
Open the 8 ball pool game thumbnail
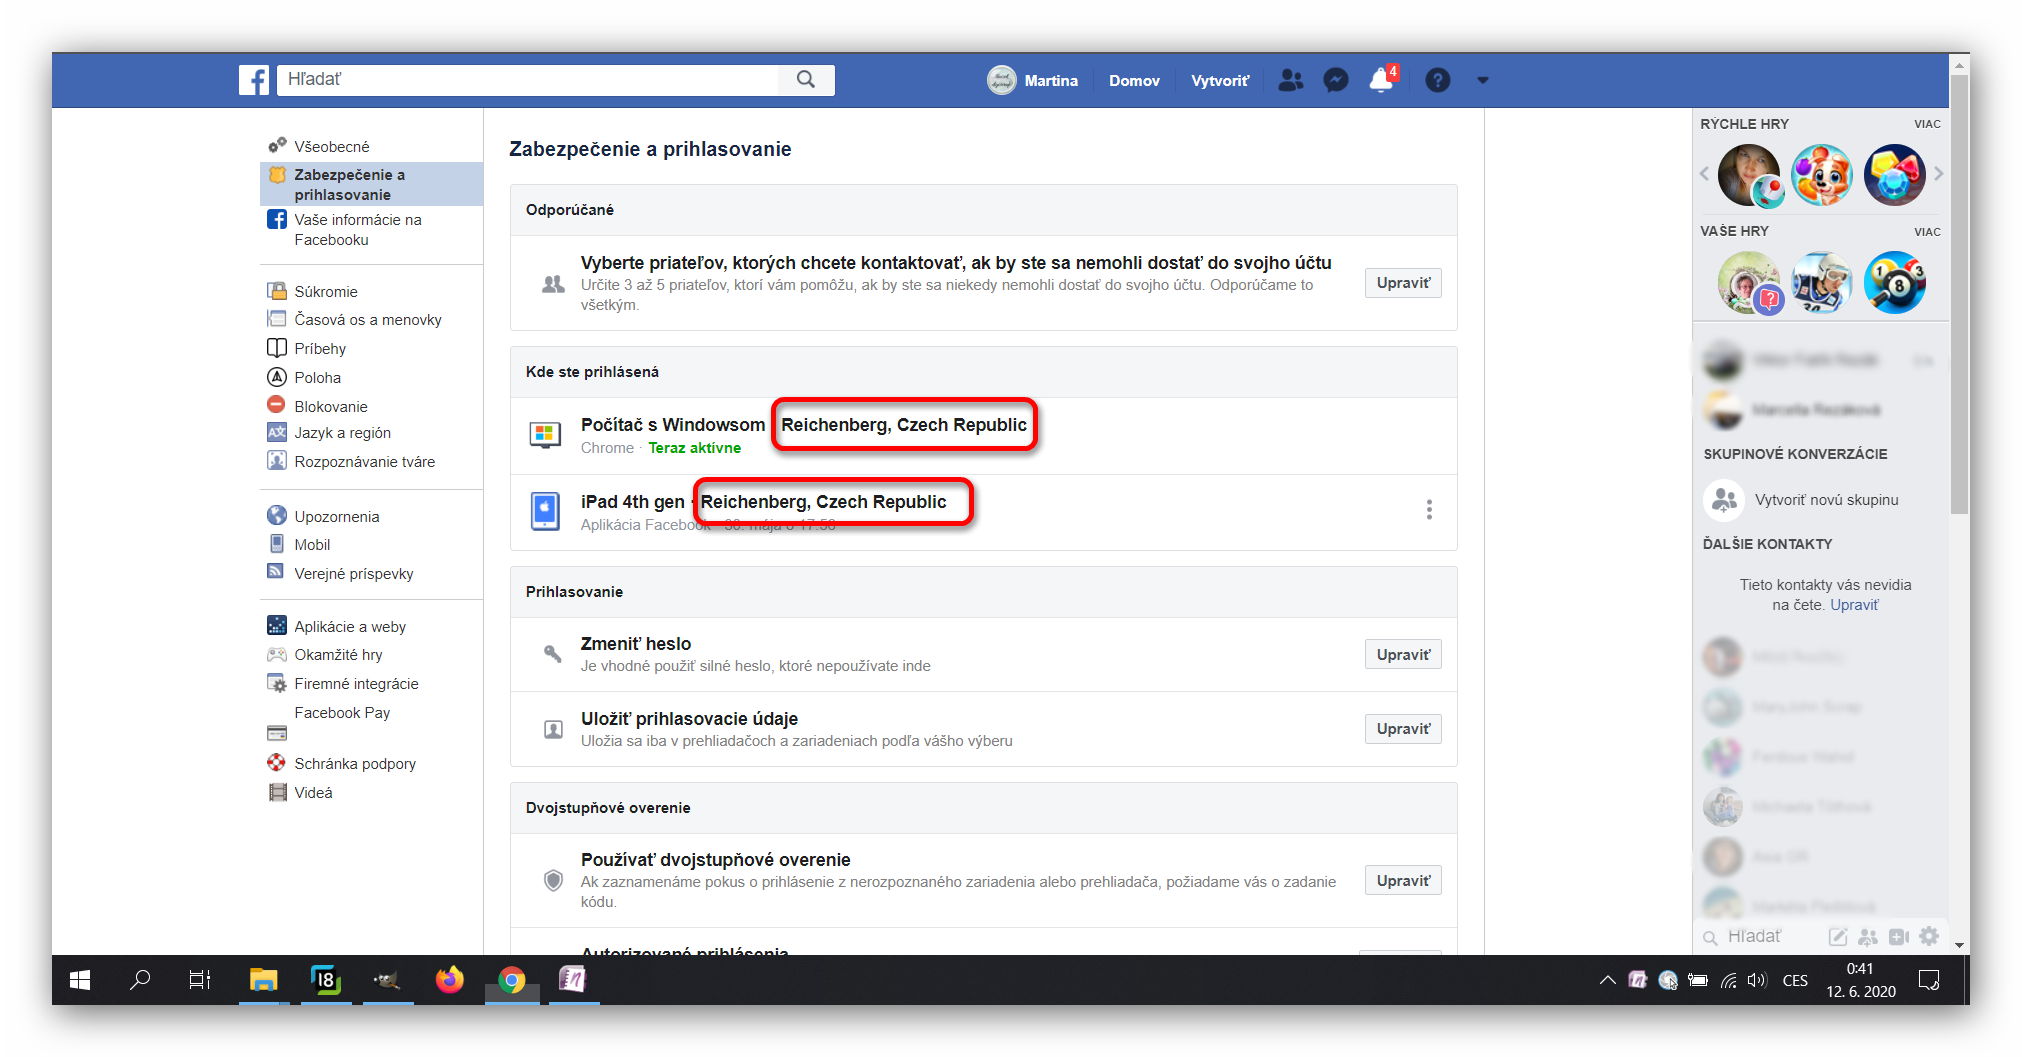tap(1895, 282)
